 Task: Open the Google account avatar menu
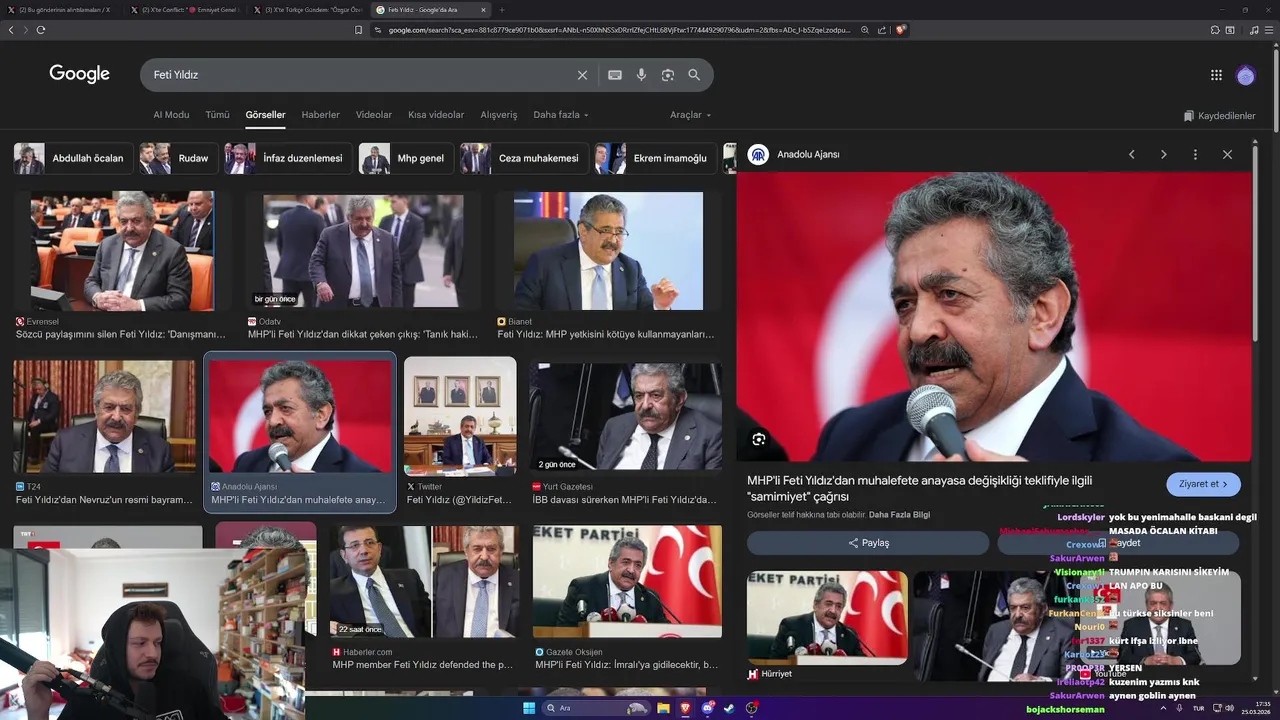(x=1245, y=75)
